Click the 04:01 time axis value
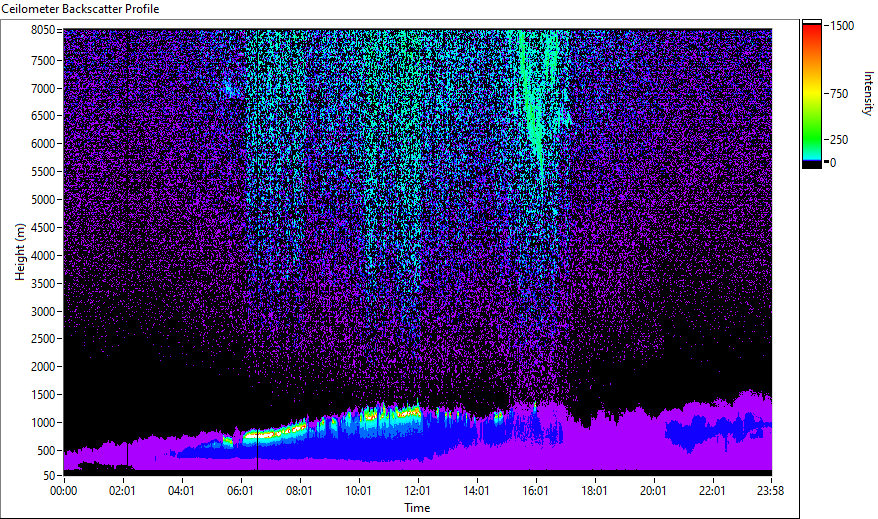The height and width of the screenshot is (519, 878). click(181, 491)
